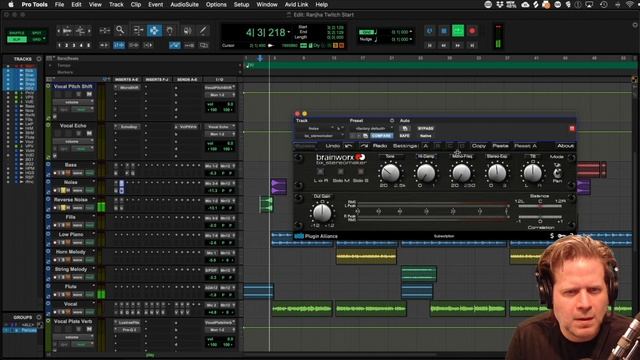Enable Spot edit mode
Screen dimensions: 640x360
coord(37,33)
